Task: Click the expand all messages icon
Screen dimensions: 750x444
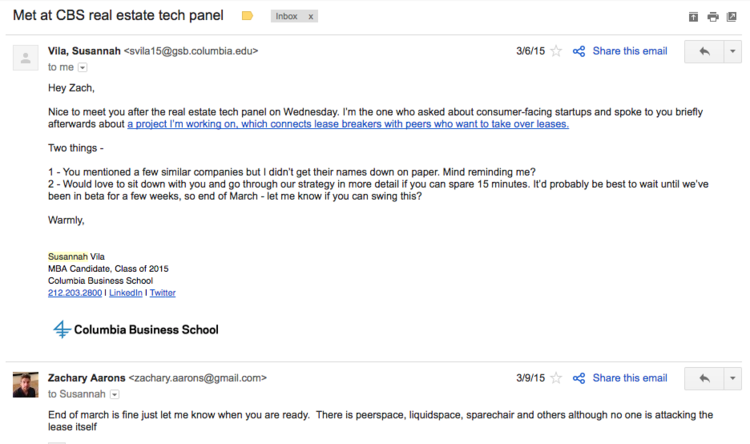Action: 692,17
